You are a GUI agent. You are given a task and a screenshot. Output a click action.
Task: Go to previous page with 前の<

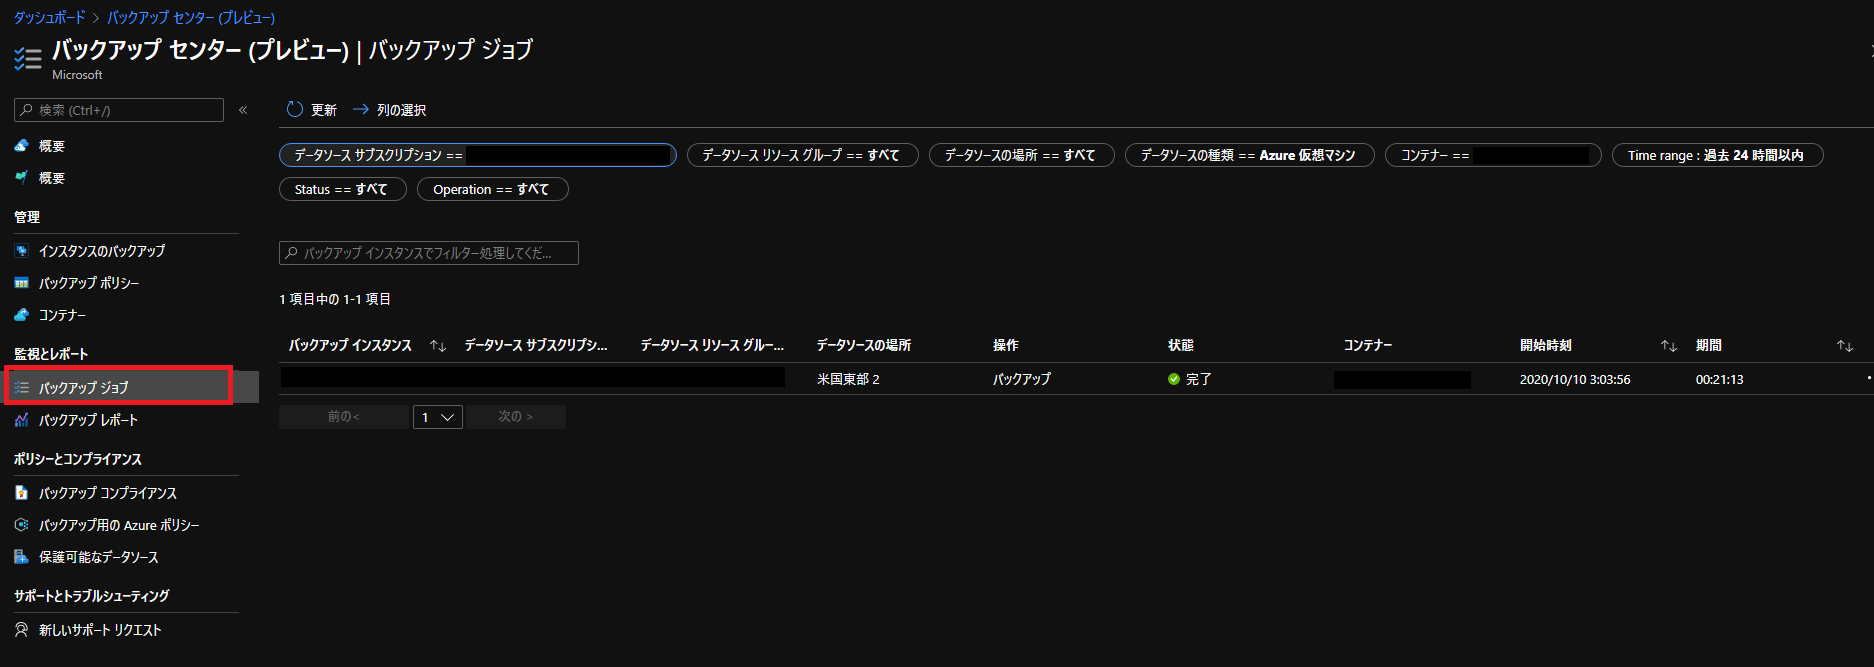coord(344,417)
